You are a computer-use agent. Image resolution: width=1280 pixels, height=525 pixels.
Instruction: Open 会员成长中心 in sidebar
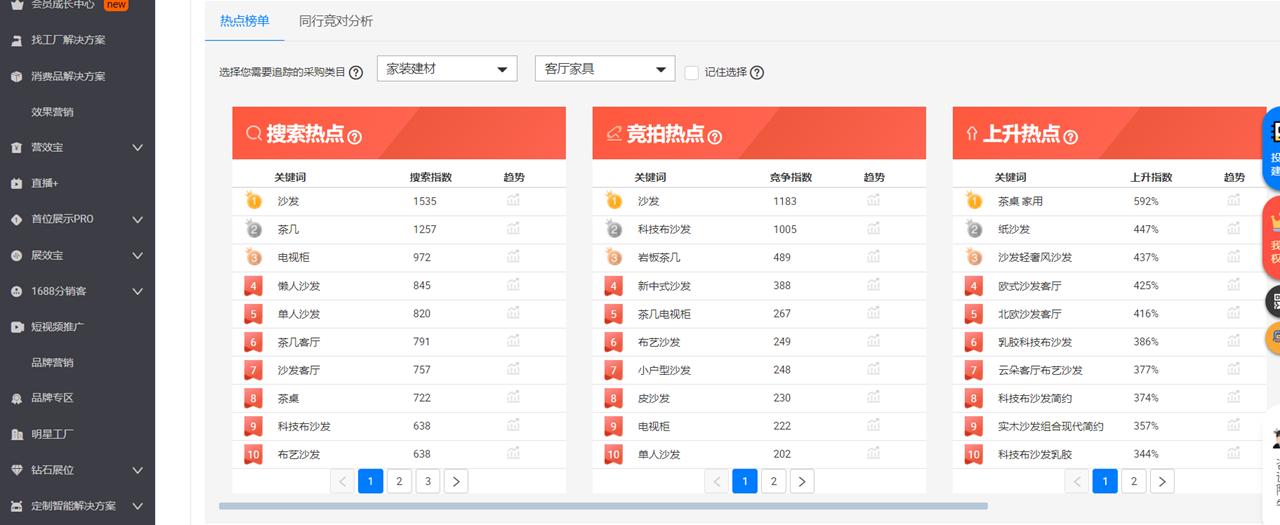click(63, 5)
